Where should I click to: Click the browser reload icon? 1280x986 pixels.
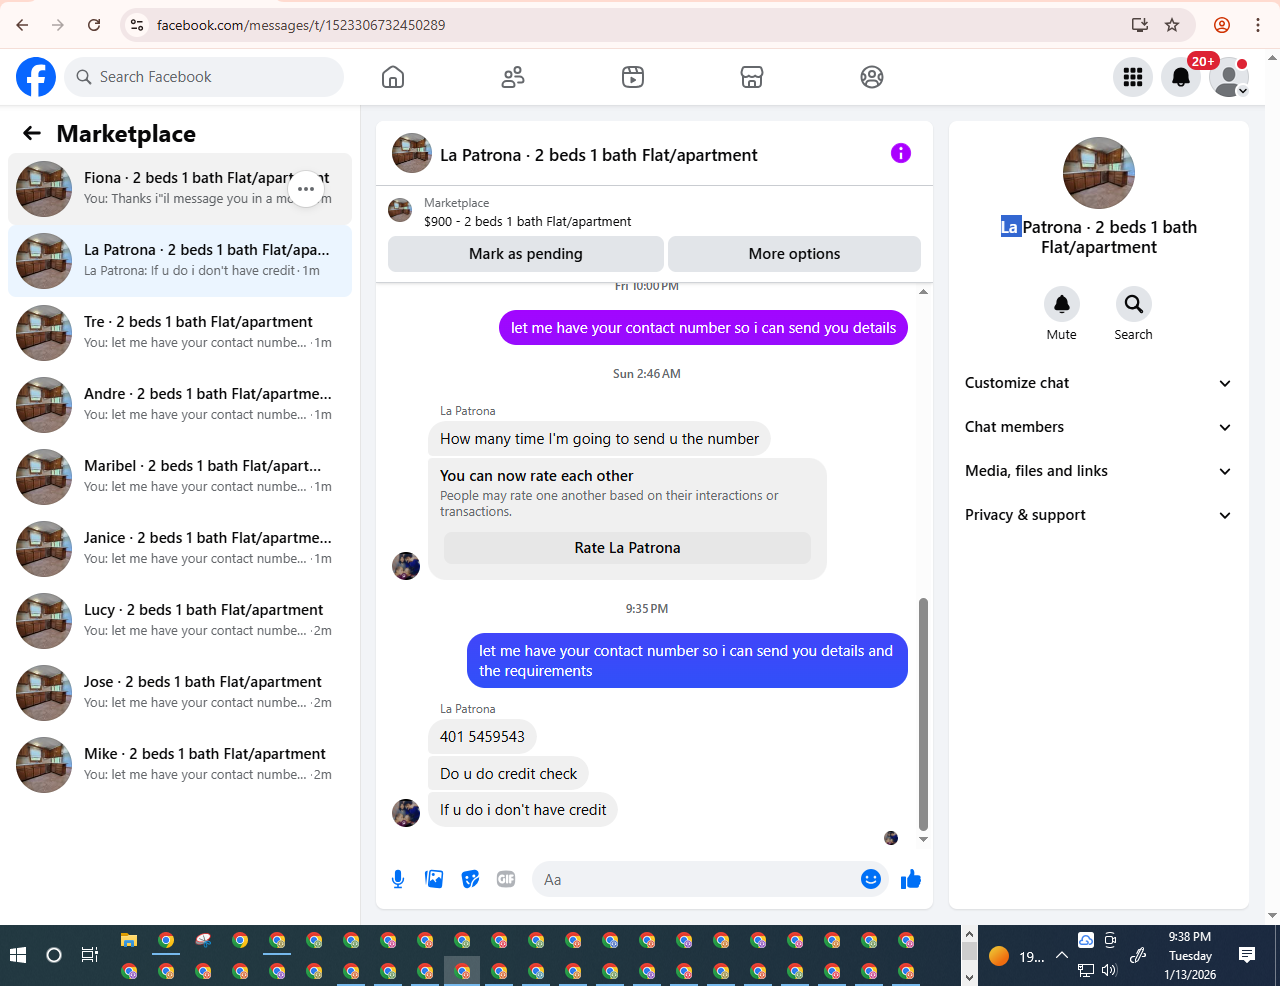(94, 25)
